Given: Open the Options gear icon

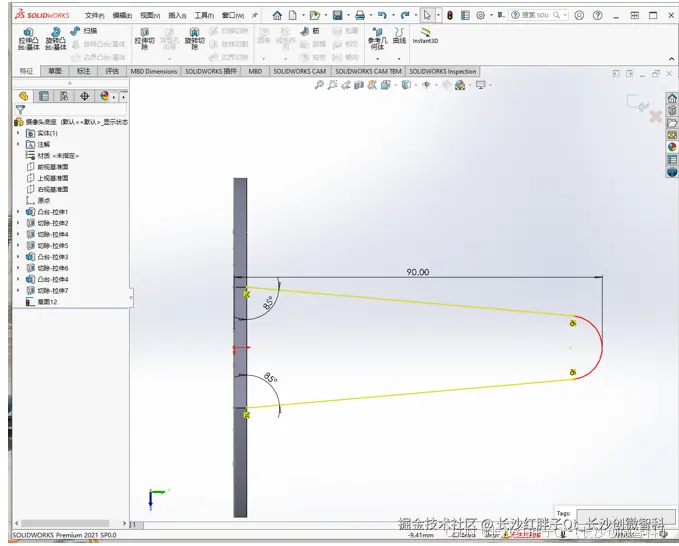Looking at the screenshot, I should 481,15.
